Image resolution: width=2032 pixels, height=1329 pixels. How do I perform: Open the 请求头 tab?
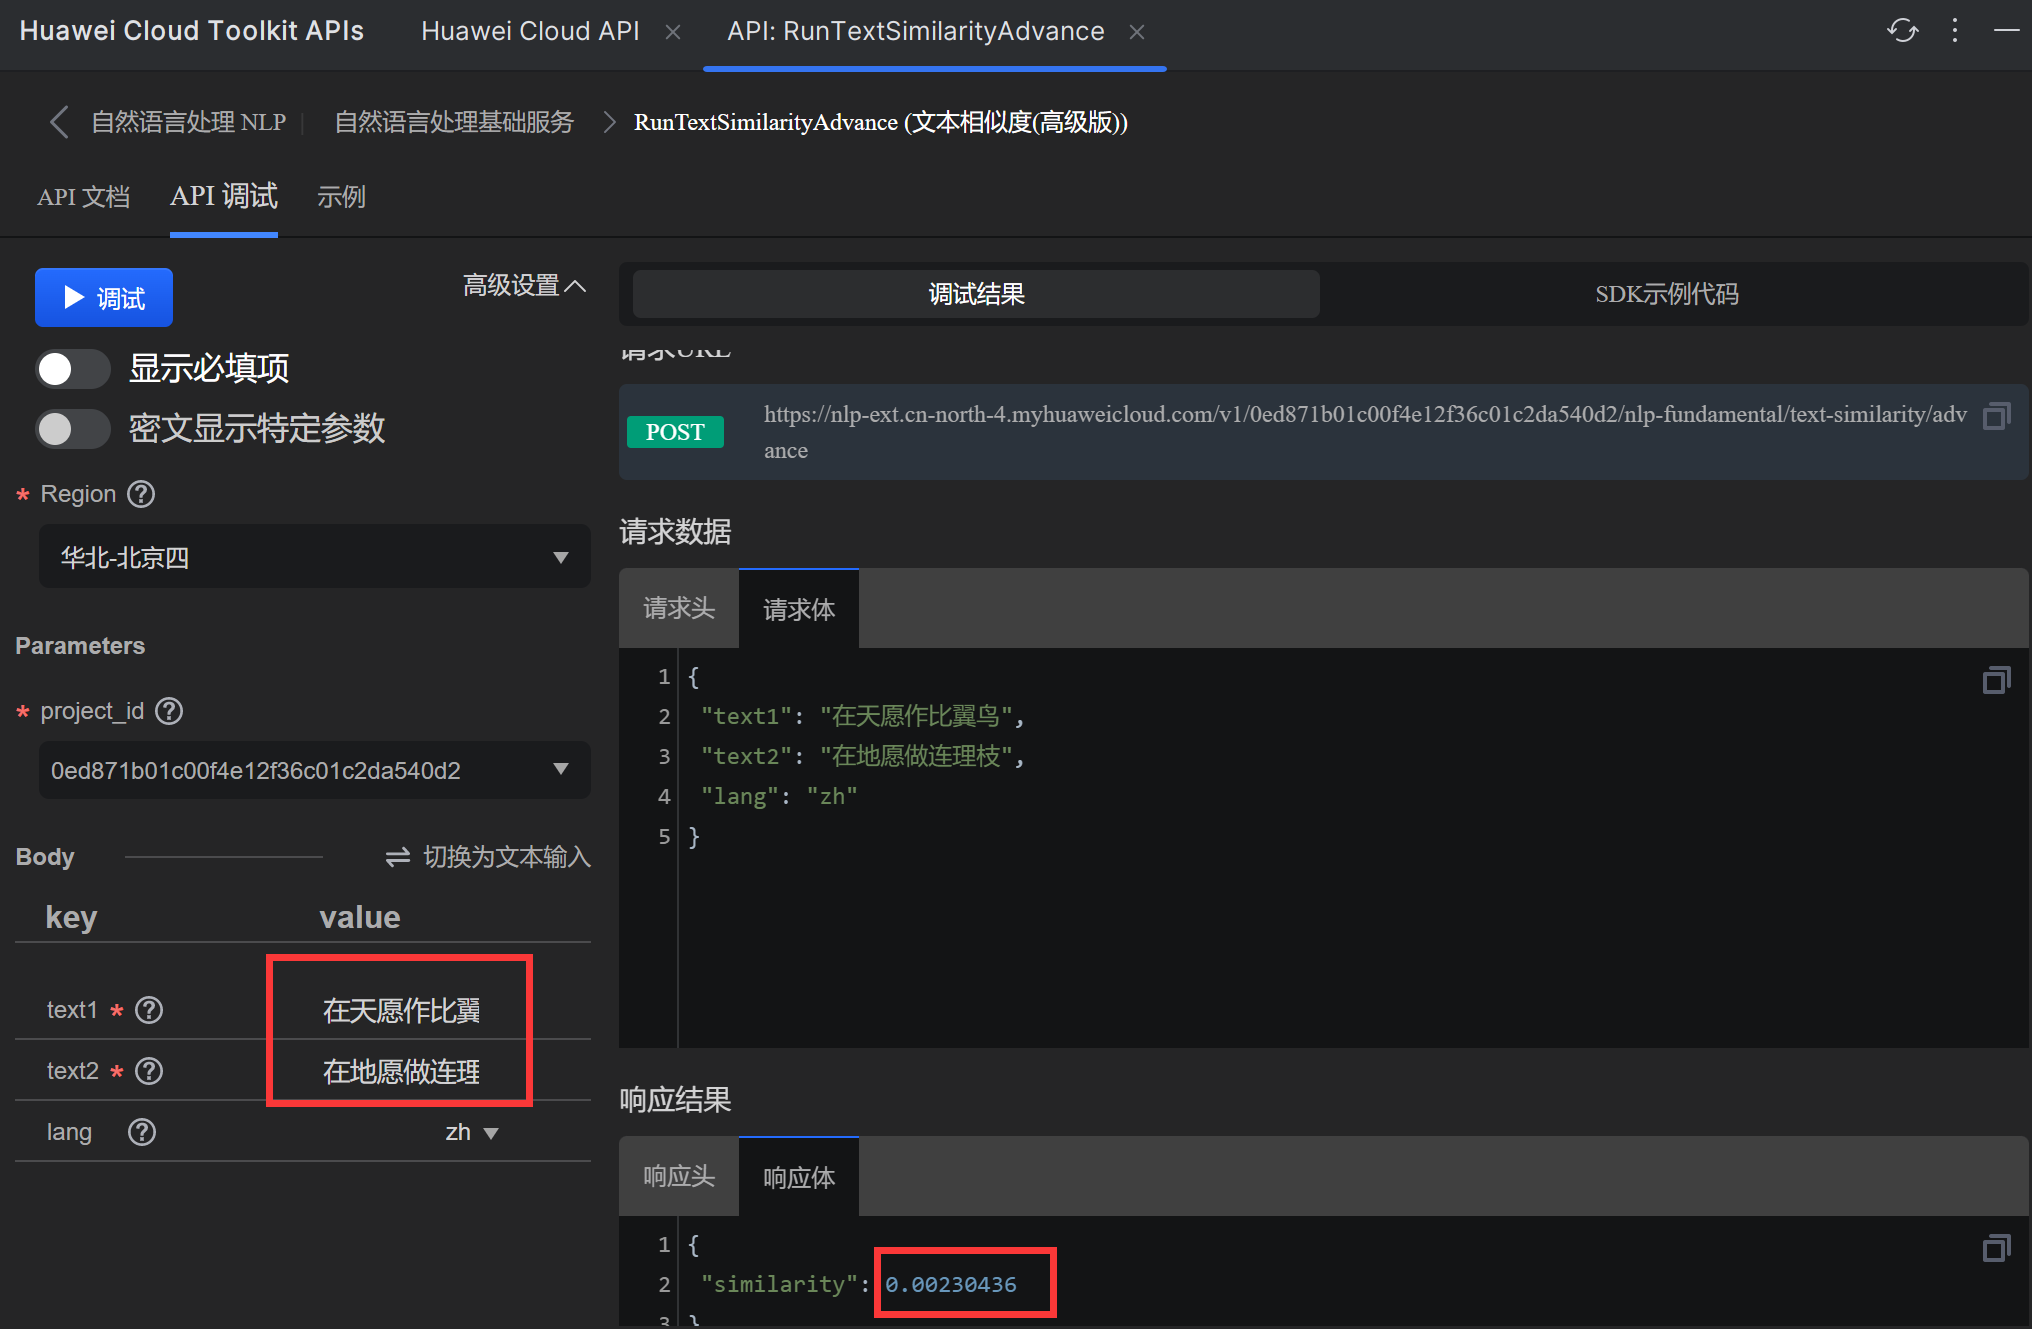pyautogui.click(x=678, y=609)
